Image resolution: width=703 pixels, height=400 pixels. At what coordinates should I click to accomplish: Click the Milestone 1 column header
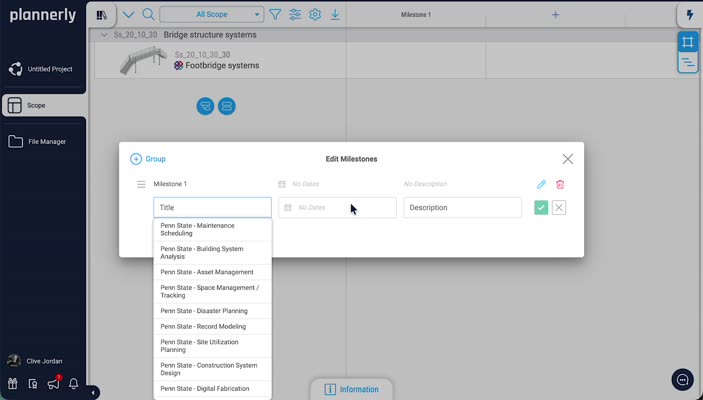tap(416, 15)
